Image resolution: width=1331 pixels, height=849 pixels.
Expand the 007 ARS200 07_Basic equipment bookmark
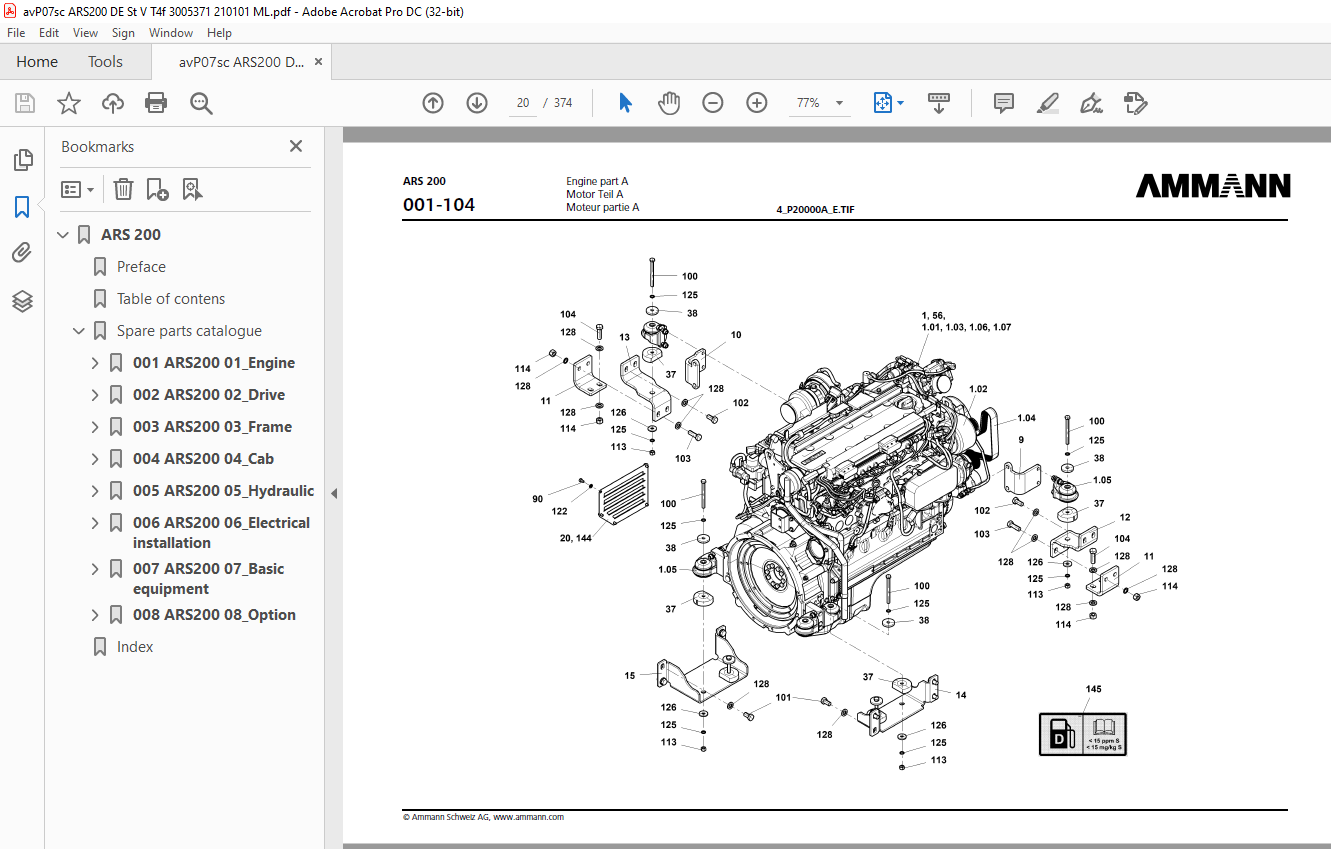96,569
